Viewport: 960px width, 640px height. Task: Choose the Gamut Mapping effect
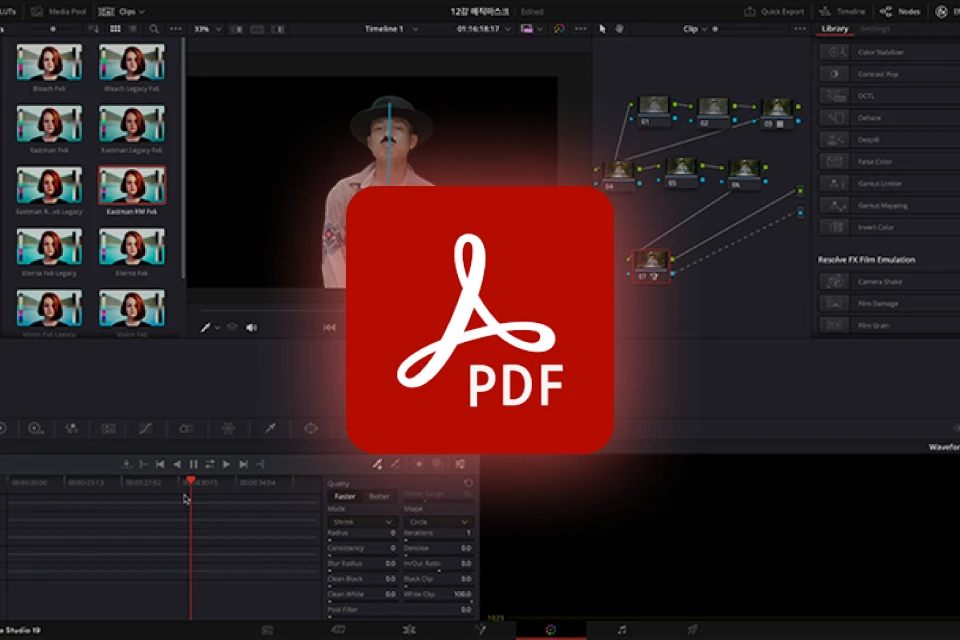tap(889, 205)
